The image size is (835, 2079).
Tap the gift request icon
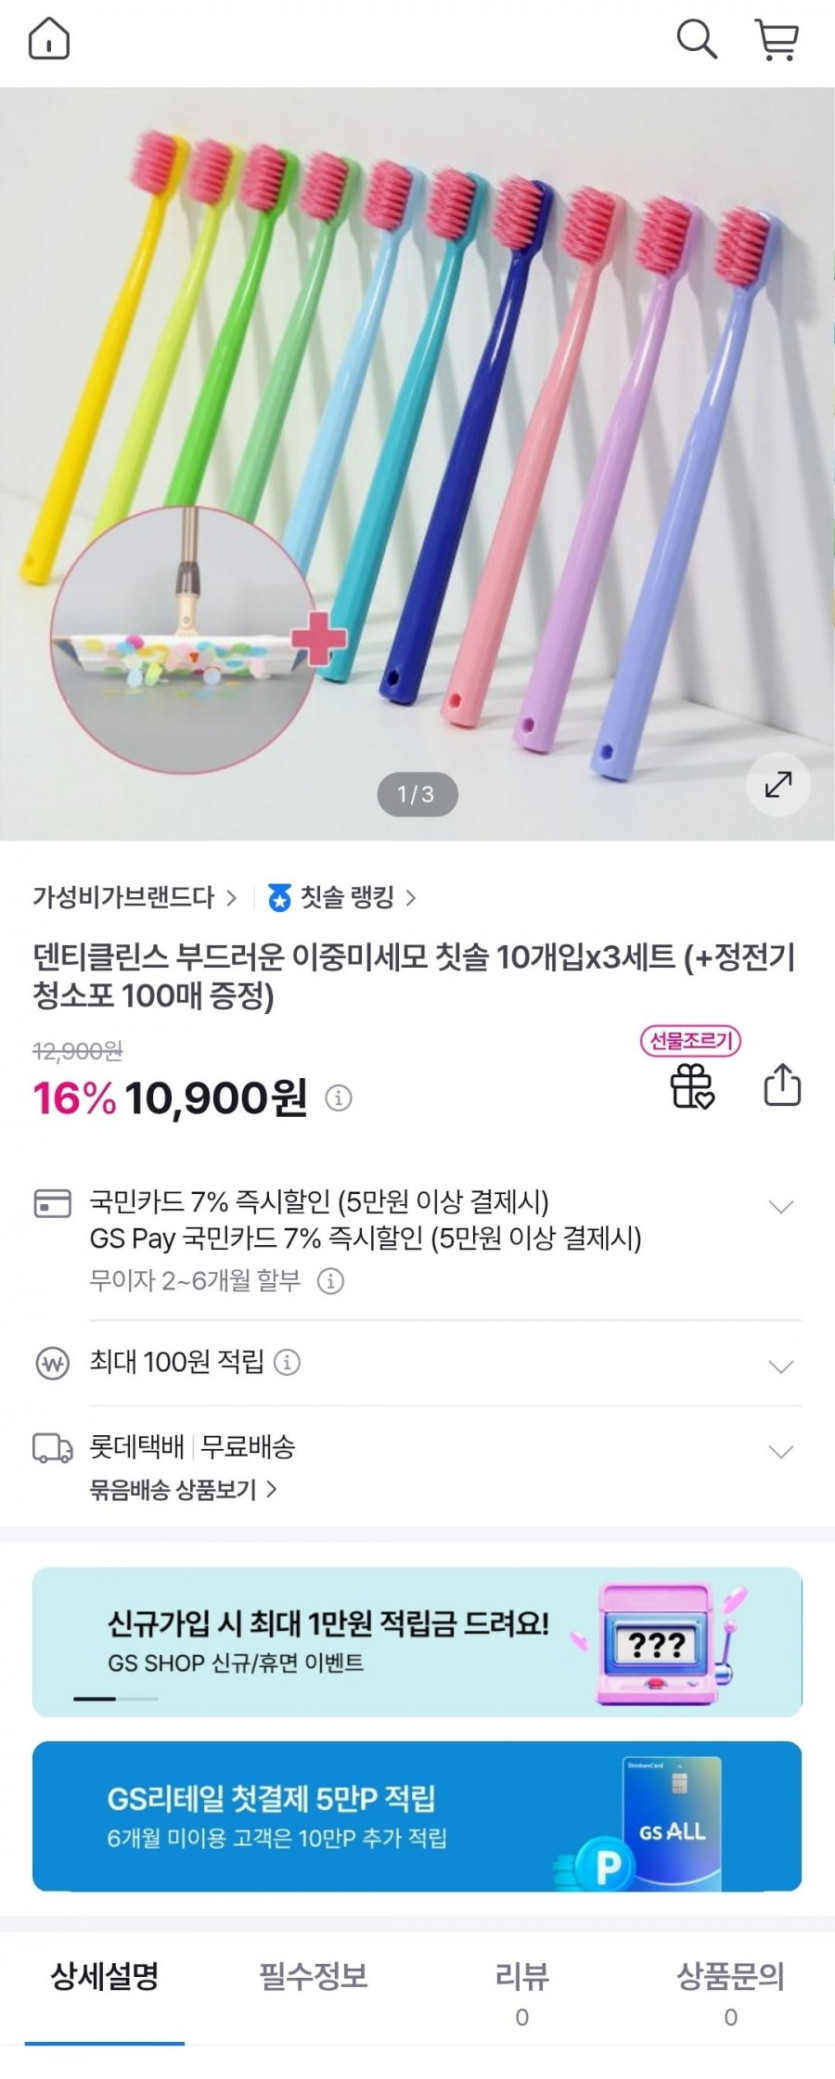point(691,1085)
